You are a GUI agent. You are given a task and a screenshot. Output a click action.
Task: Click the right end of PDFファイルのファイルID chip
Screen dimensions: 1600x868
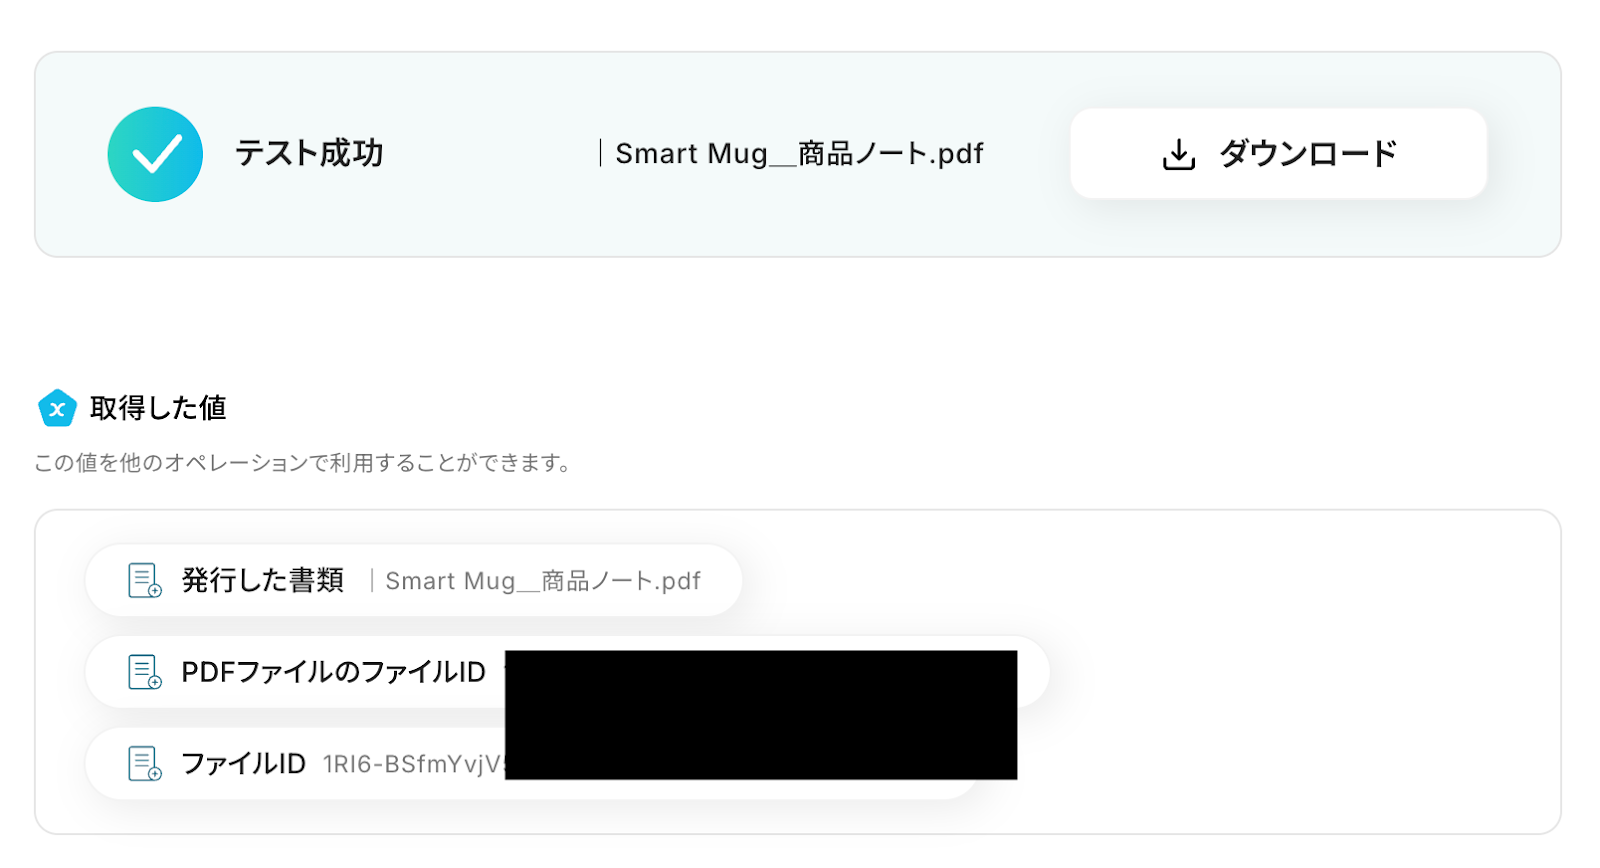[1034, 672]
